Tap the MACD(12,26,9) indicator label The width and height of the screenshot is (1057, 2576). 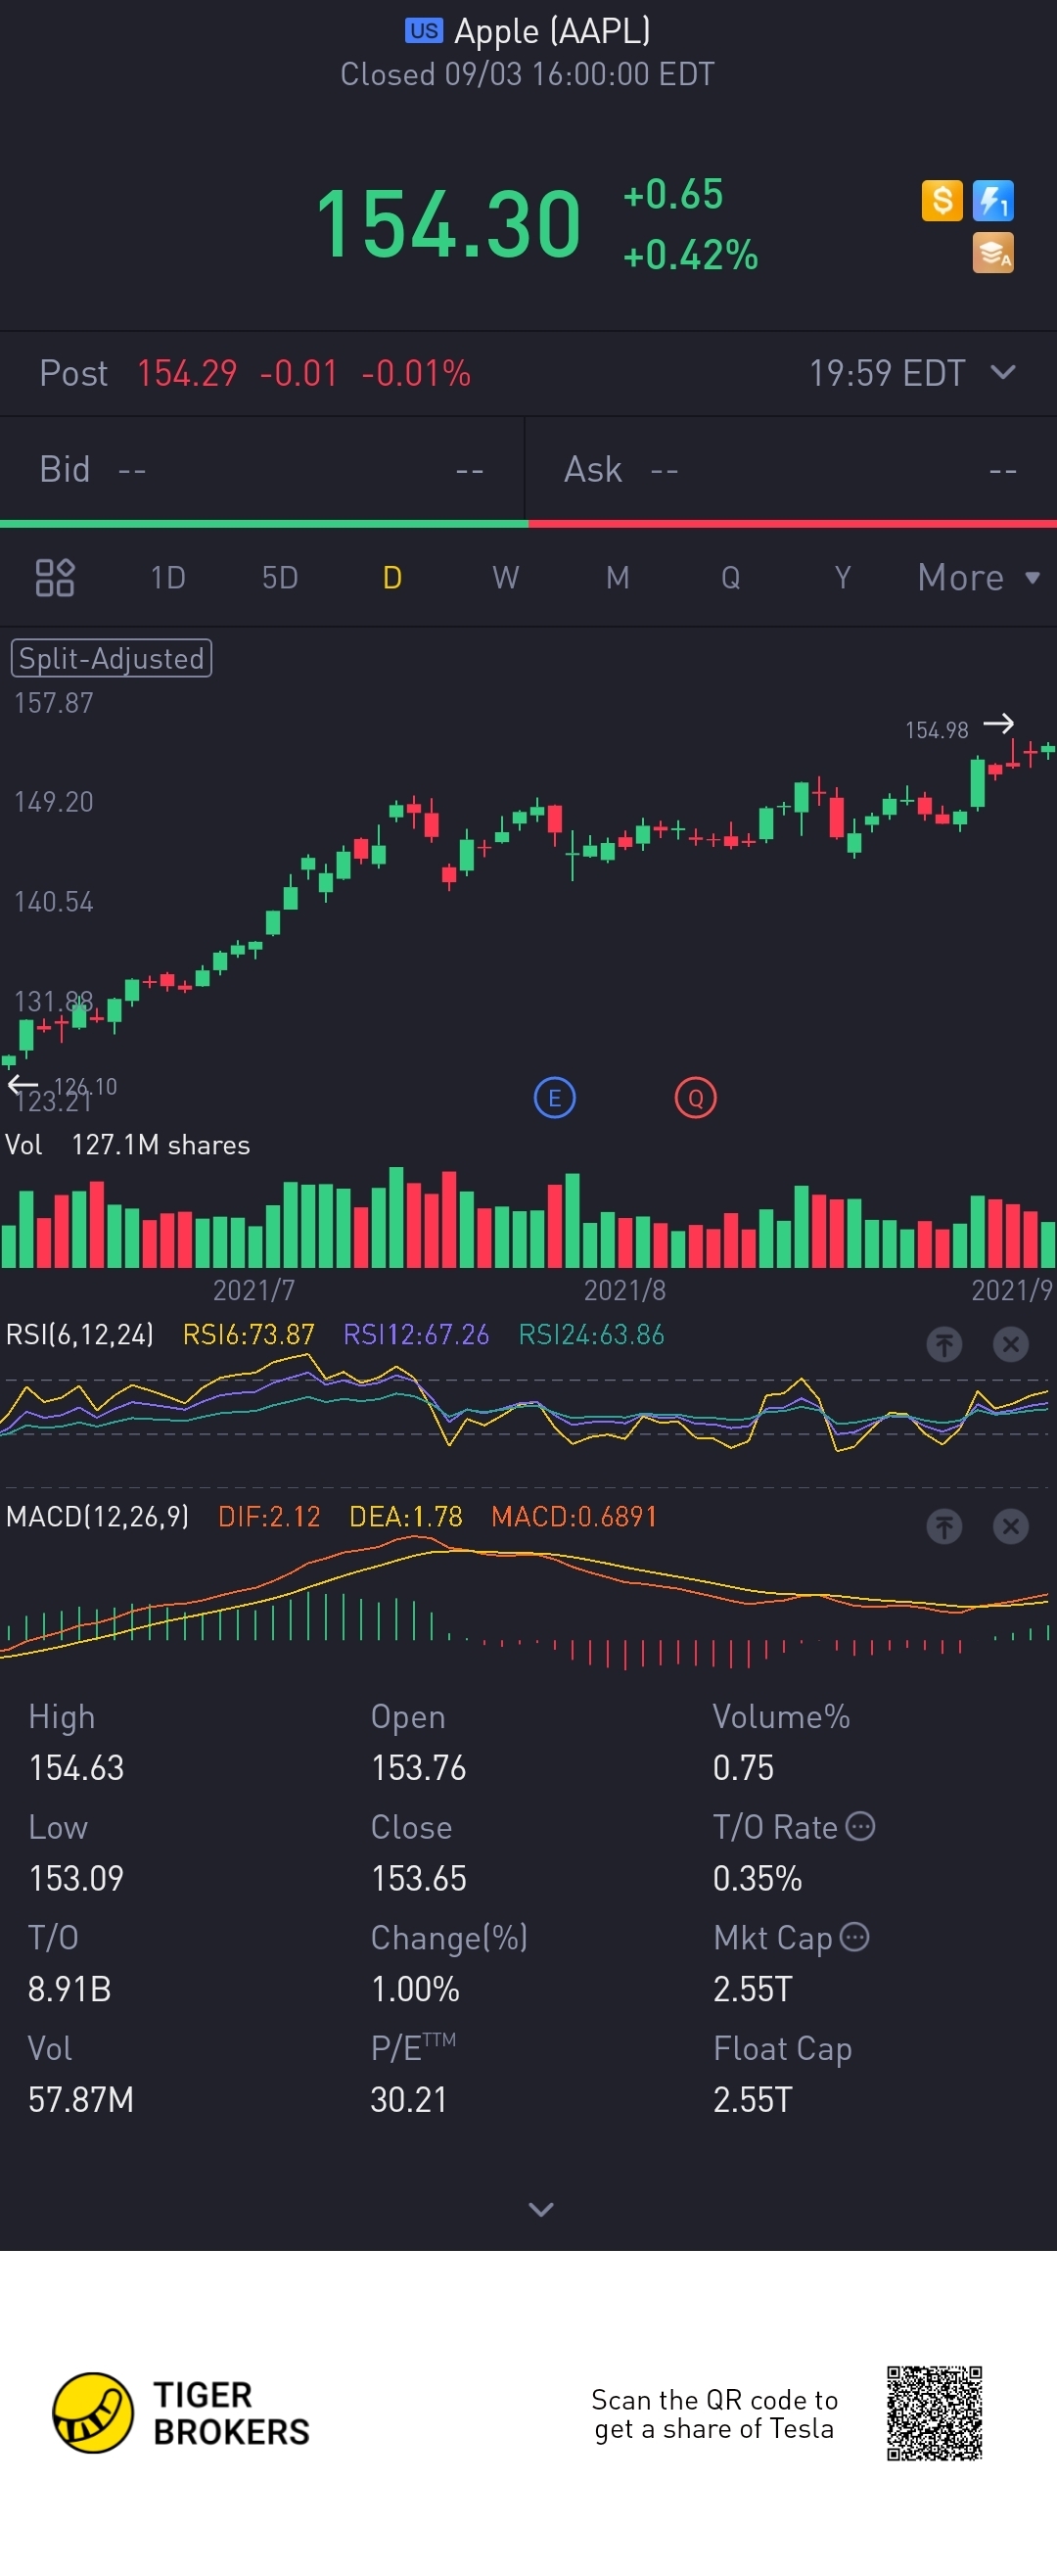(97, 1516)
